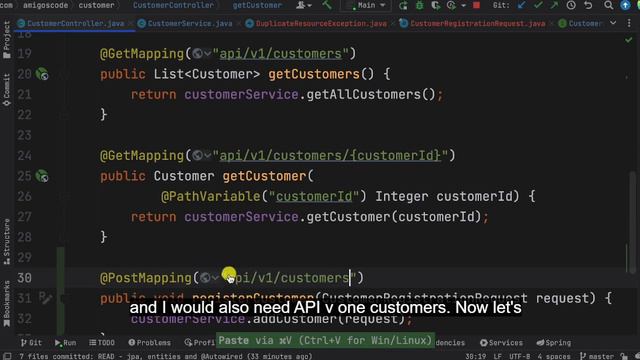Click getCustomer breadcrumb in navigation bar
The image size is (640, 360).
click(x=257, y=5)
